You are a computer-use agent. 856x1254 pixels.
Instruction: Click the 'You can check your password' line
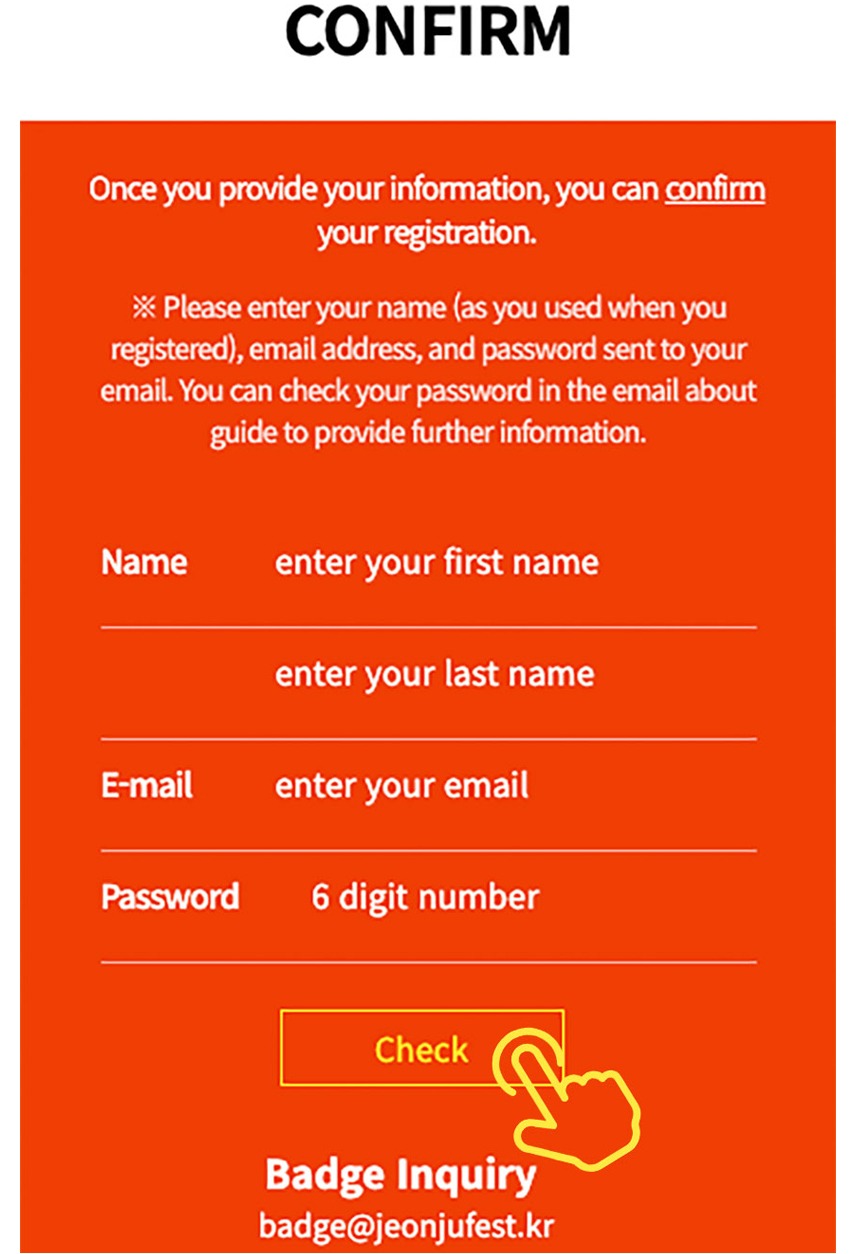pyautogui.click(x=427, y=391)
